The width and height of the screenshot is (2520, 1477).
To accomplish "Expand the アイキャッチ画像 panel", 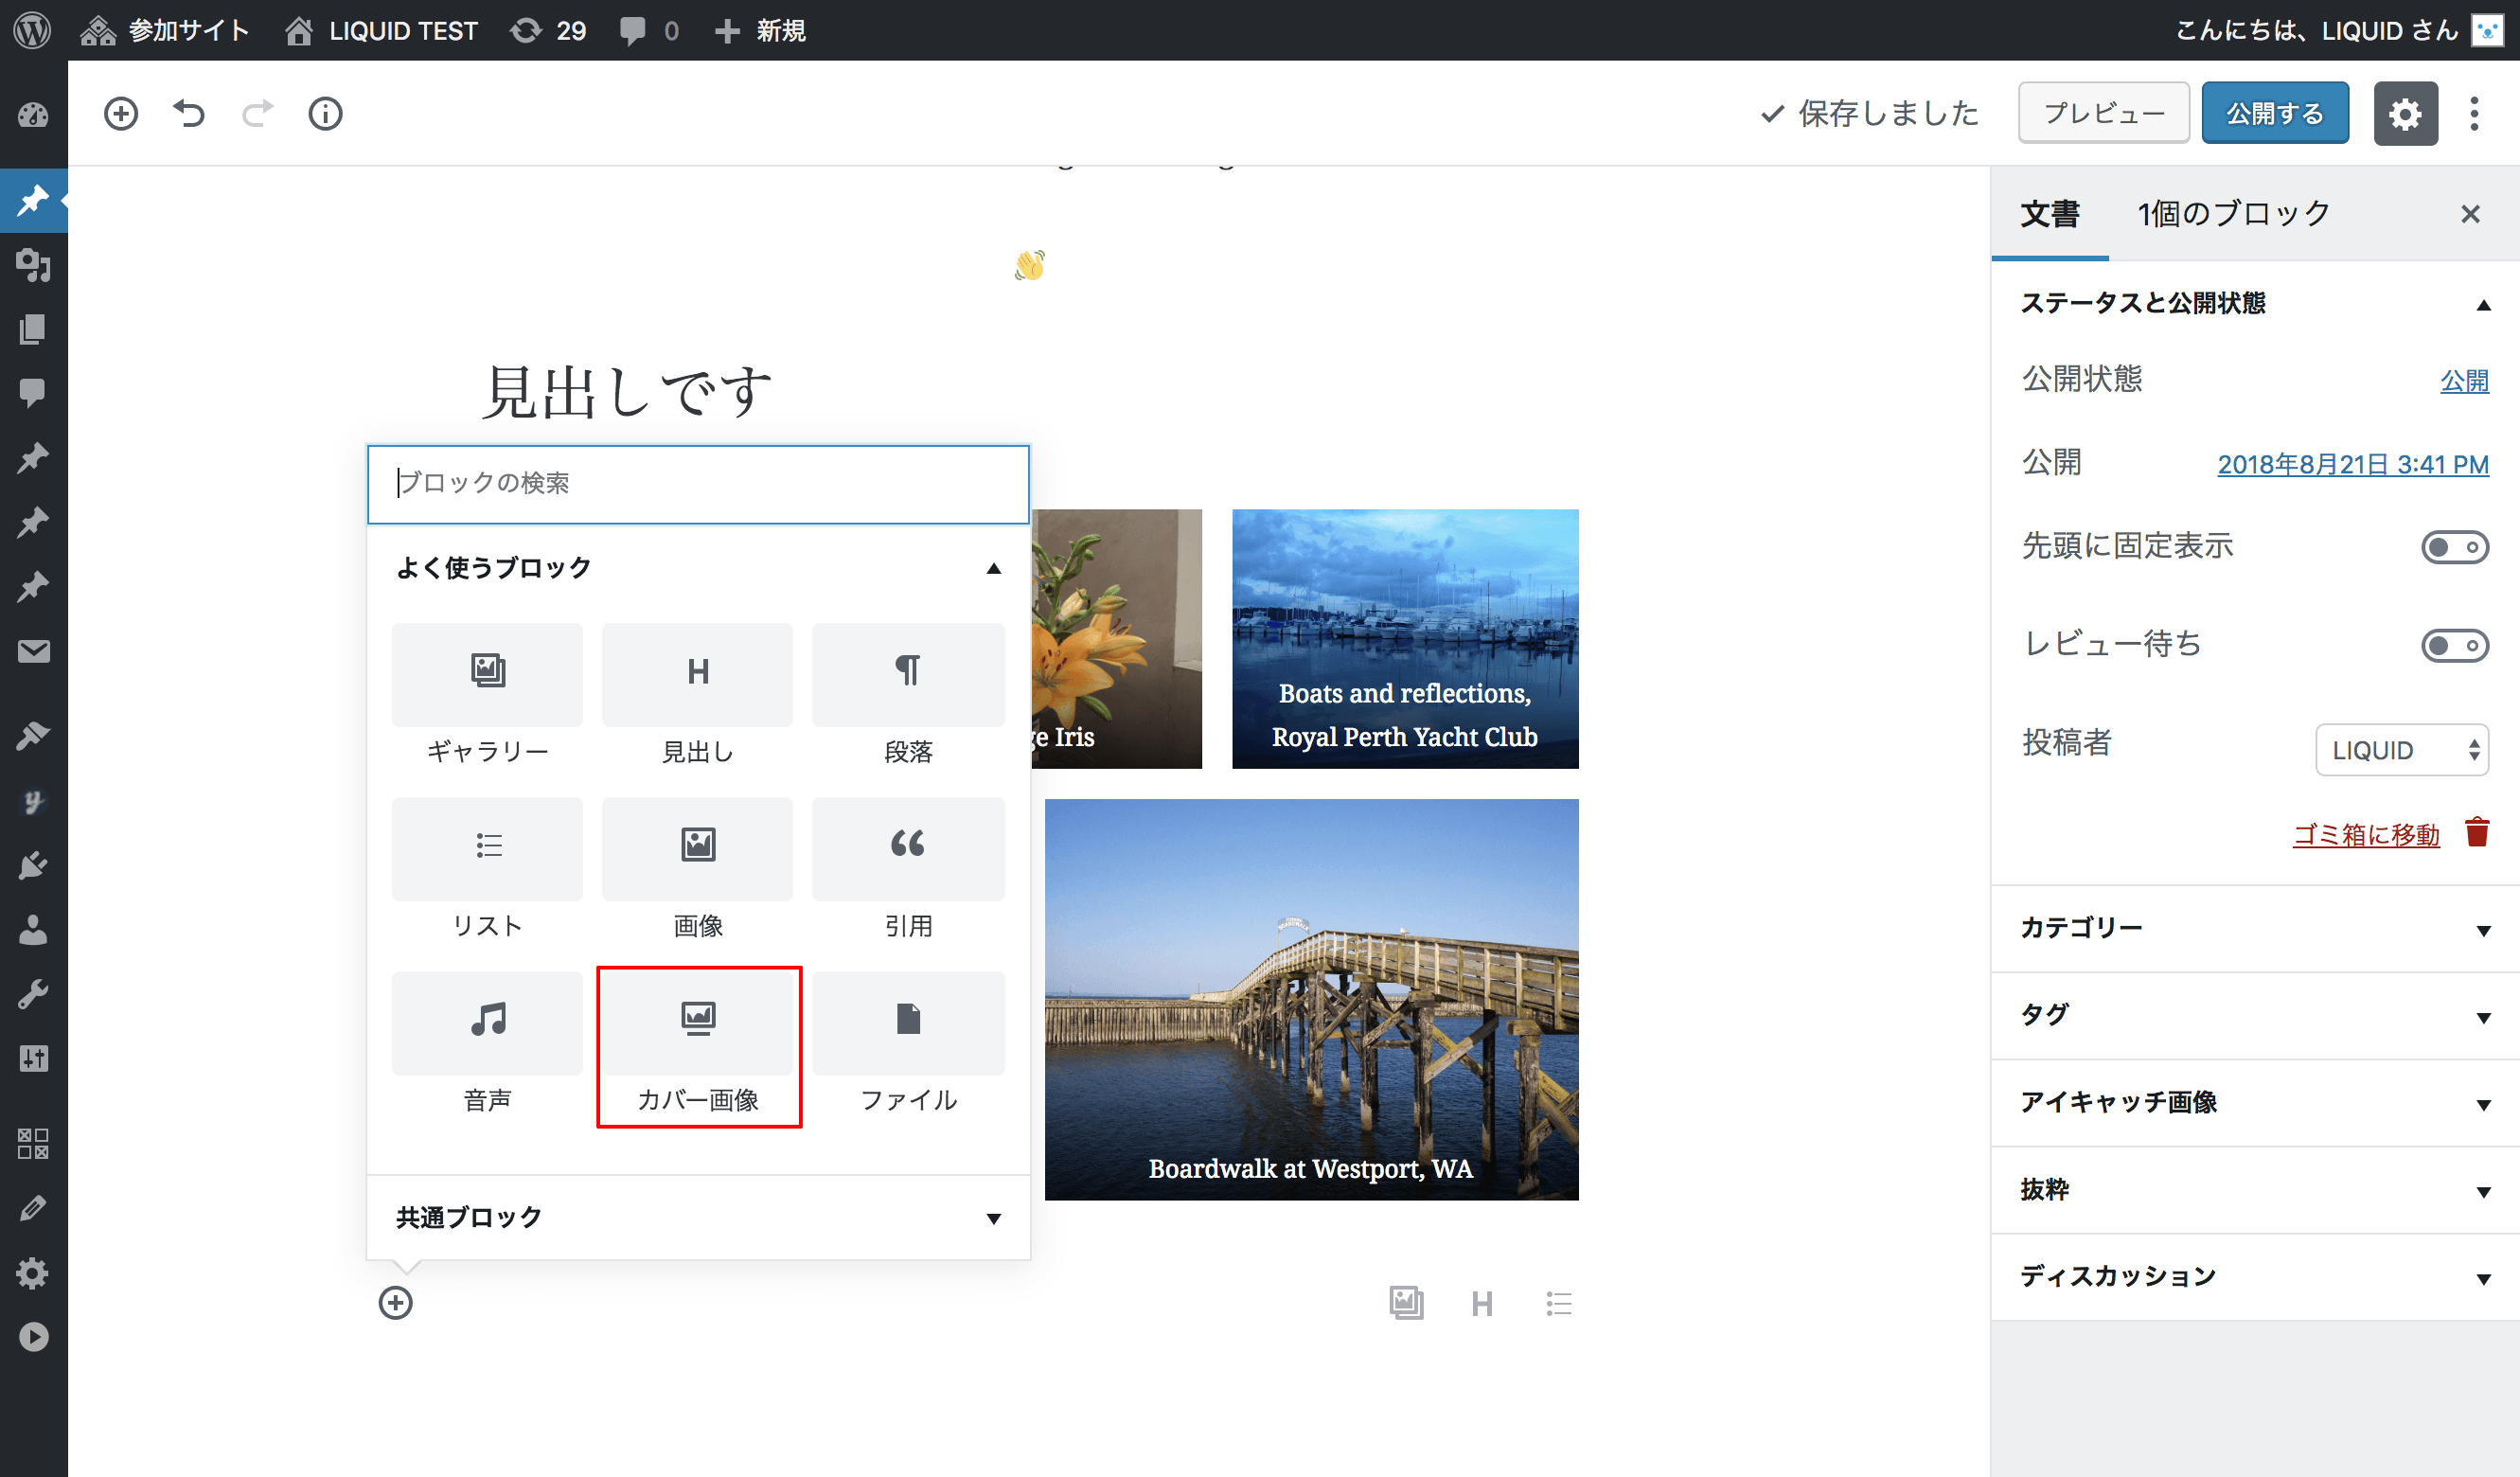I will (x=2255, y=1102).
